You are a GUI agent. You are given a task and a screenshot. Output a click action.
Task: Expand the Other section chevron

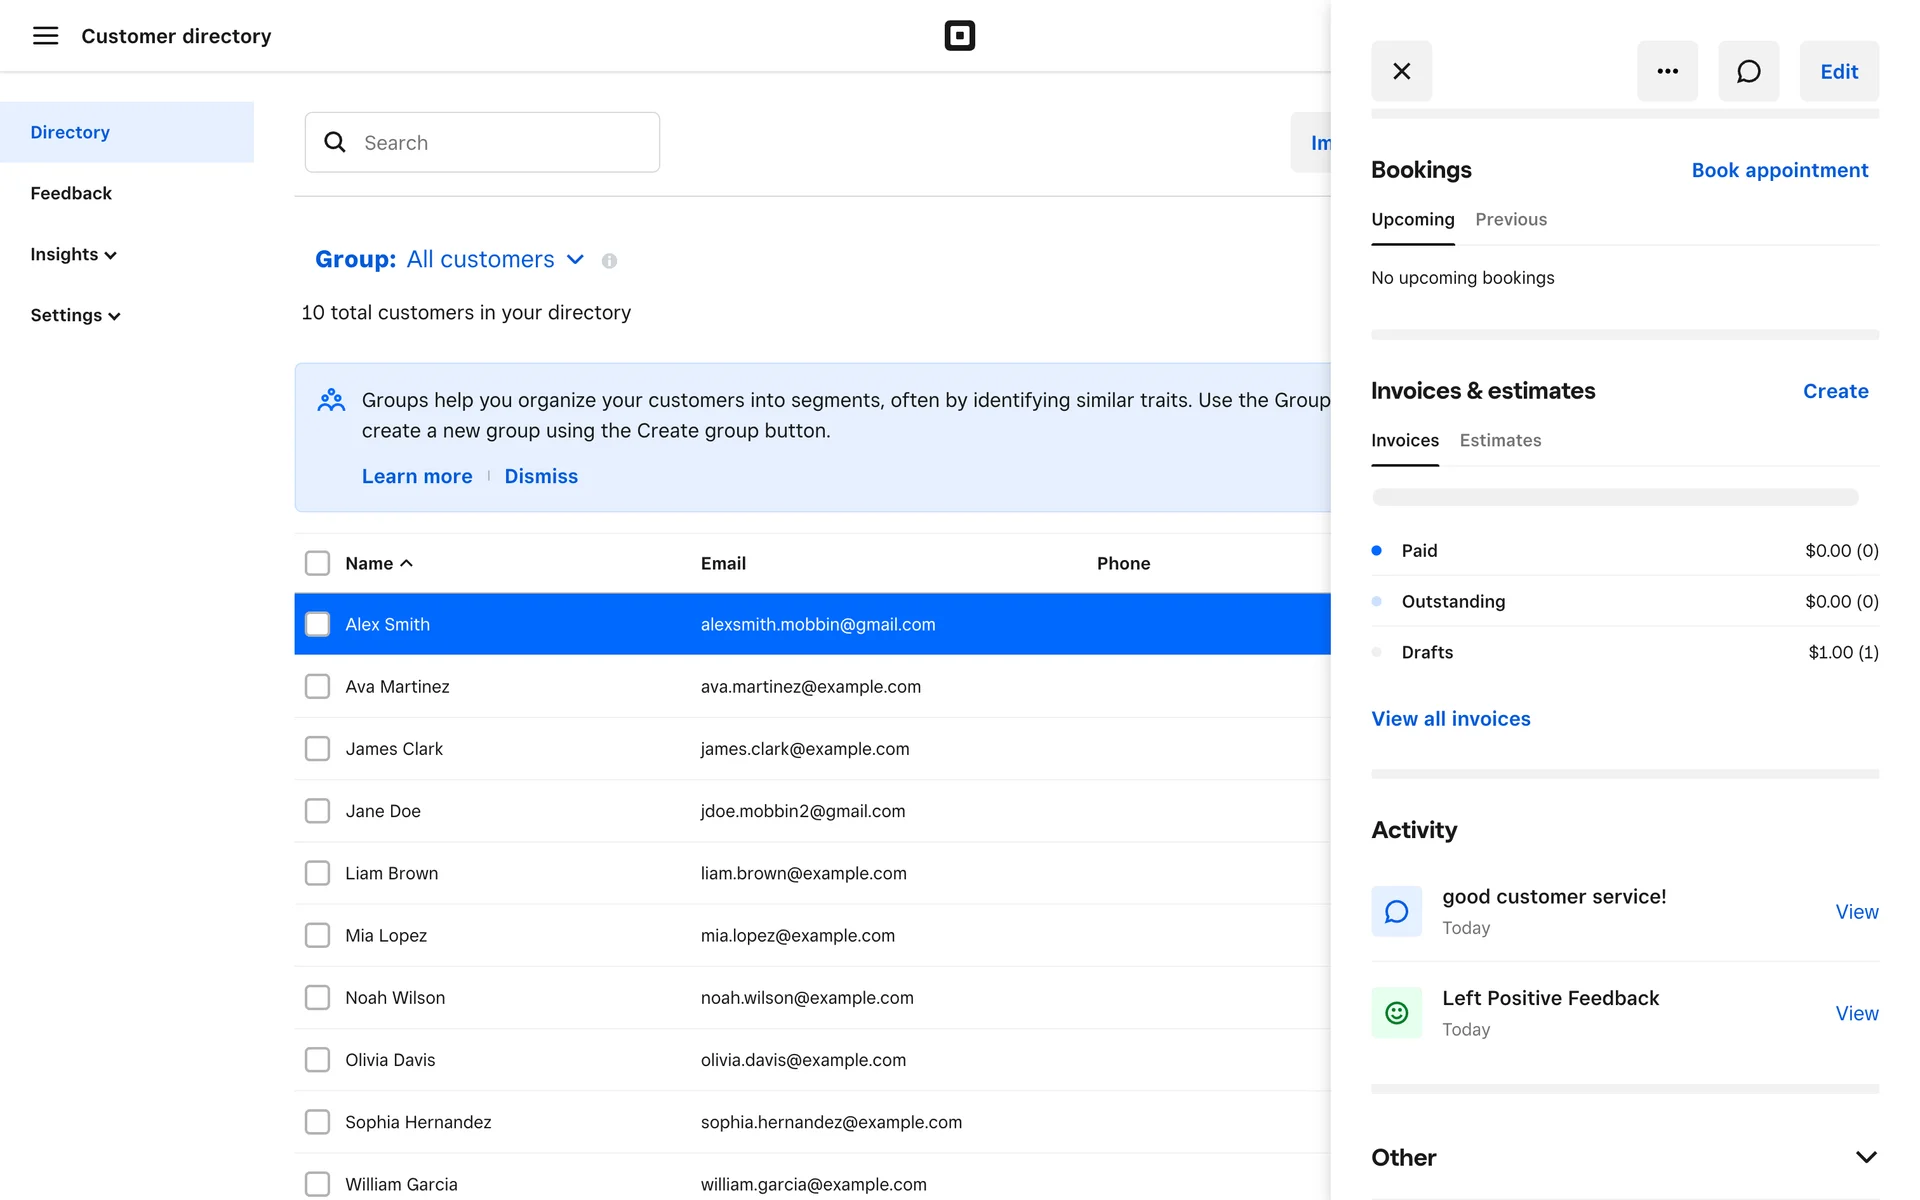(x=1865, y=1157)
